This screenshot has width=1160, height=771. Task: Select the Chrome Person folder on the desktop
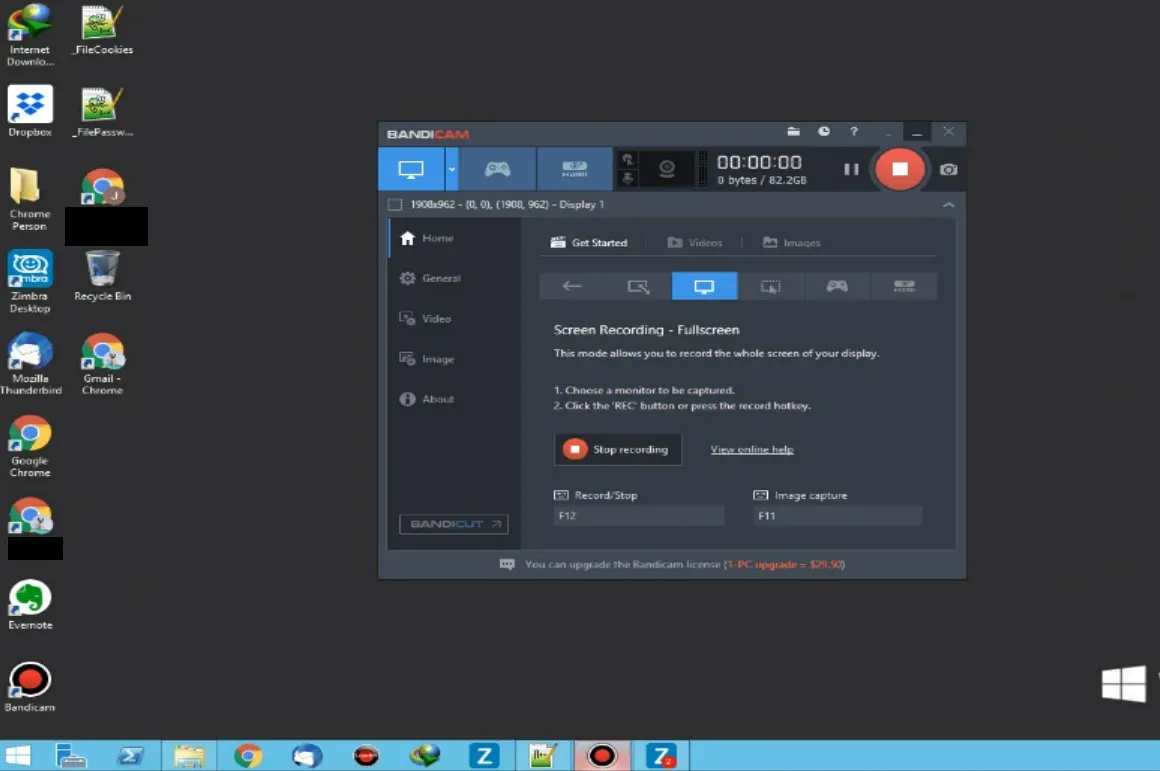pyautogui.click(x=30, y=199)
